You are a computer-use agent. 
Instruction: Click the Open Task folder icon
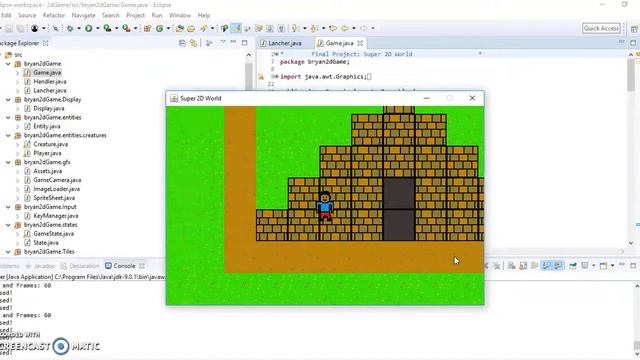pyautogui.click(x=191, y=28)
